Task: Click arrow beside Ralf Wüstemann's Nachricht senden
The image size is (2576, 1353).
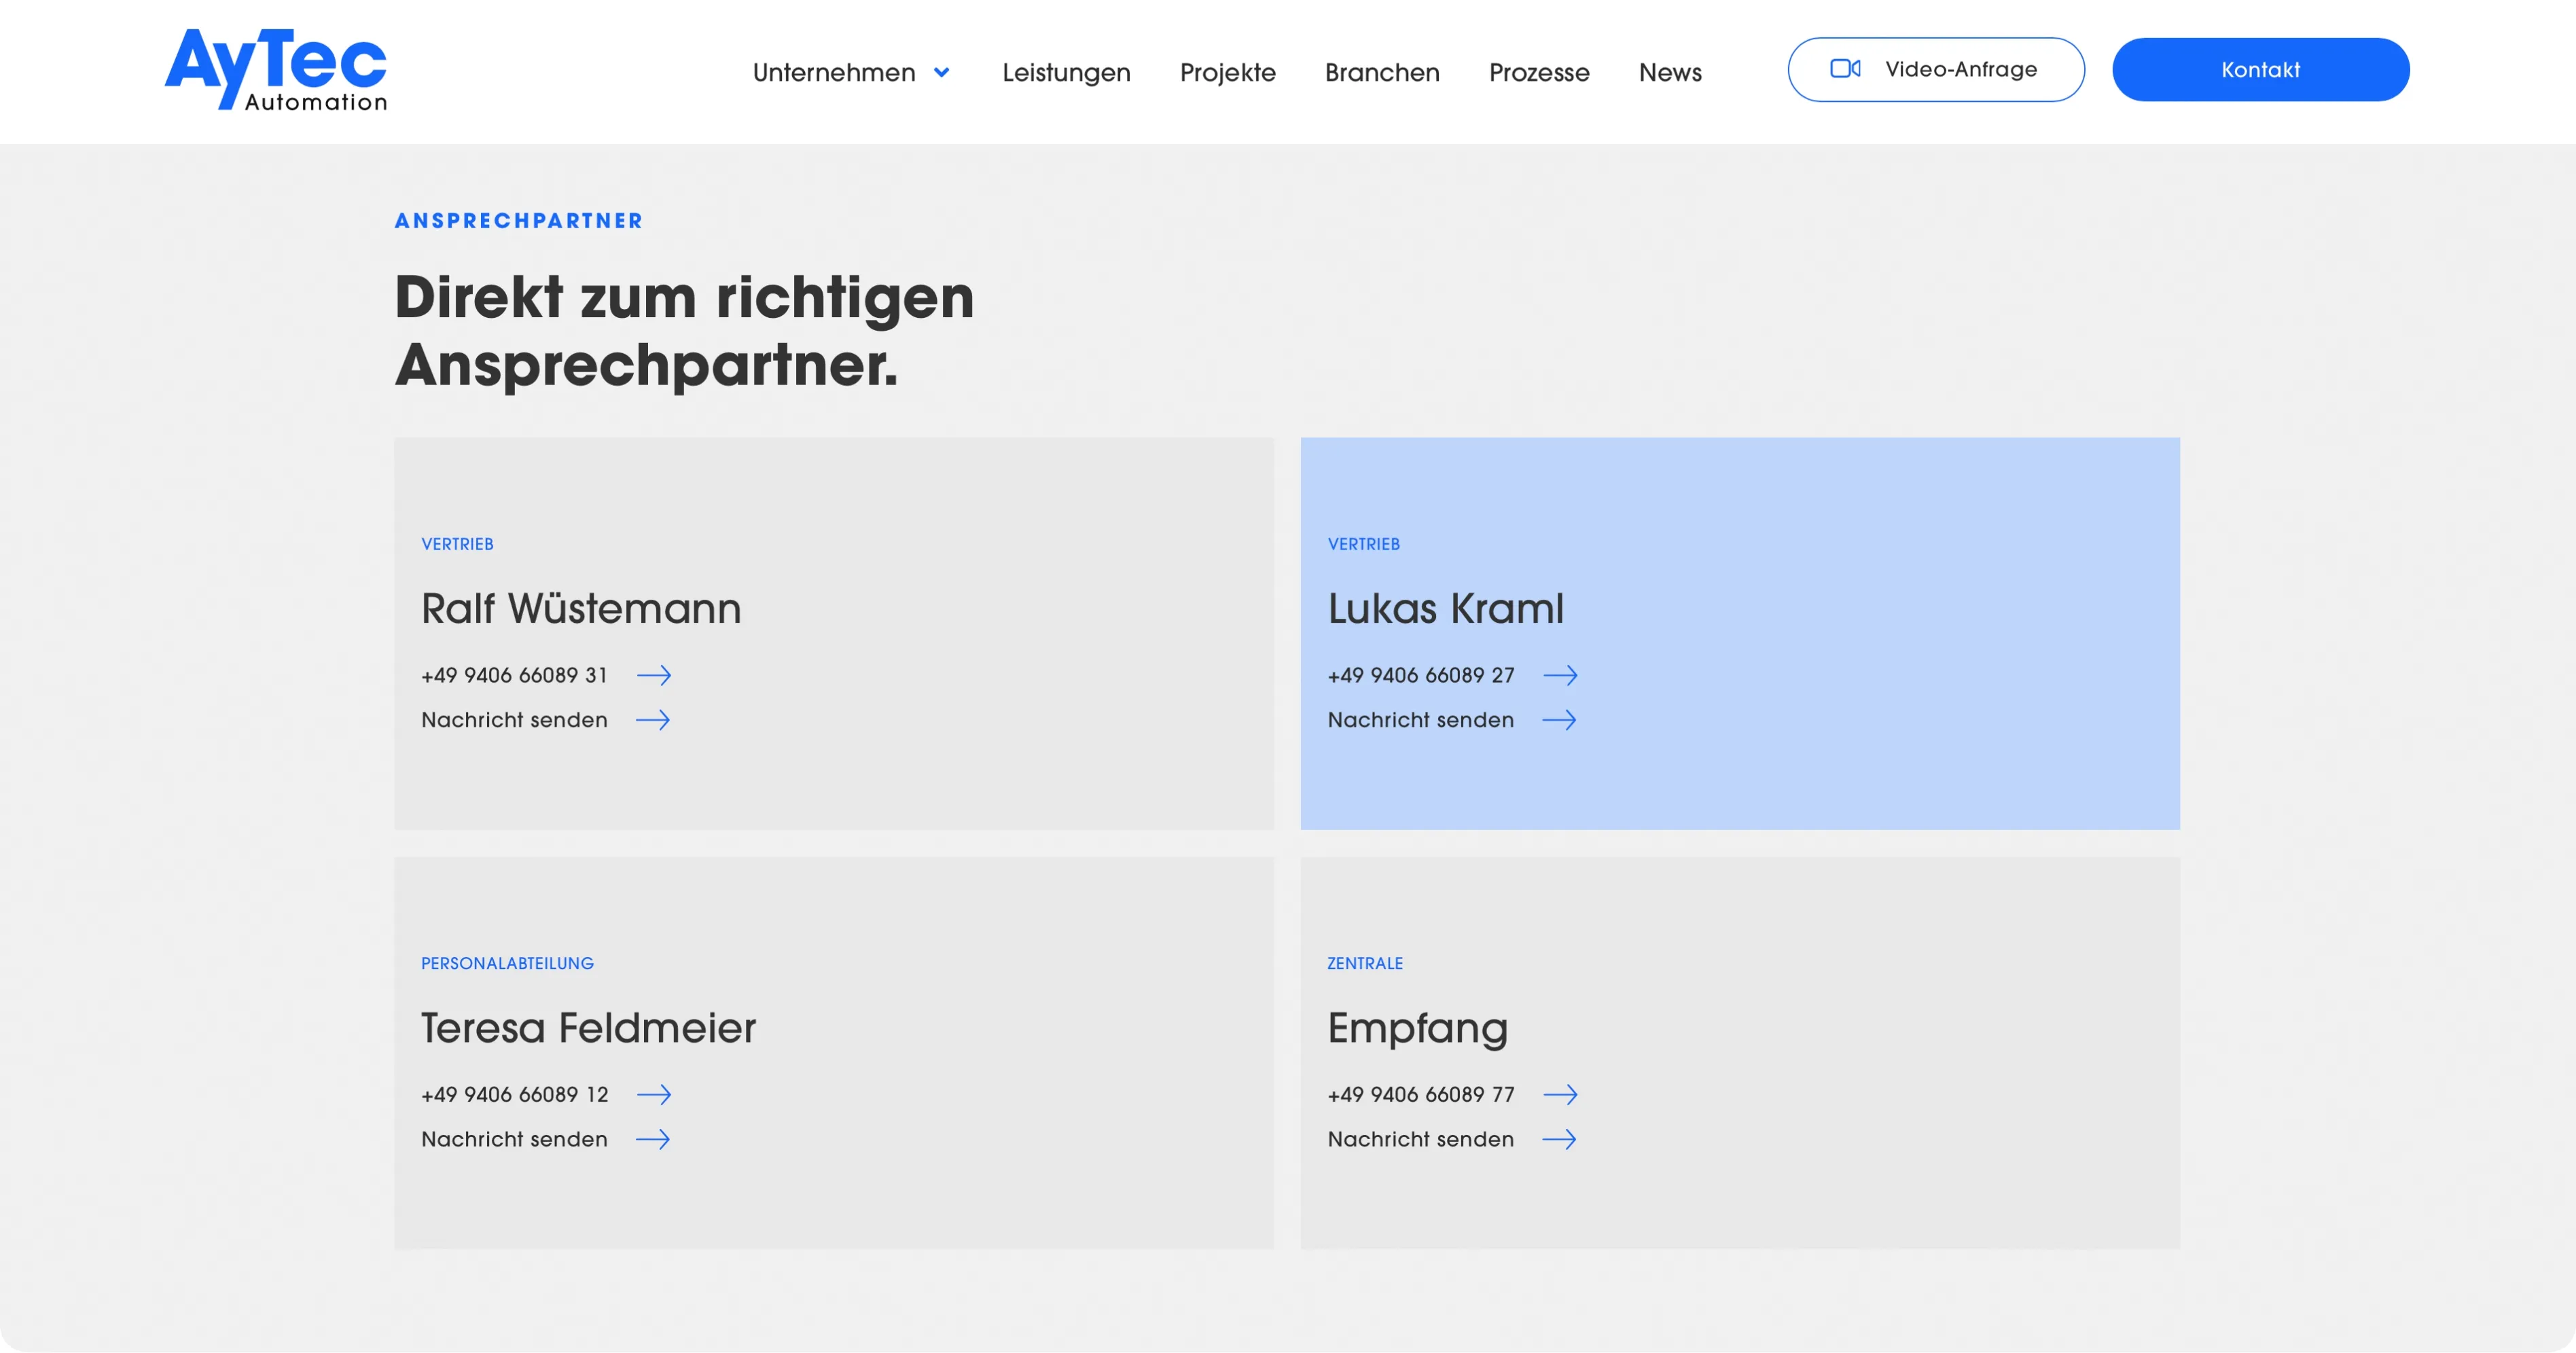Action: click(653, 721)
